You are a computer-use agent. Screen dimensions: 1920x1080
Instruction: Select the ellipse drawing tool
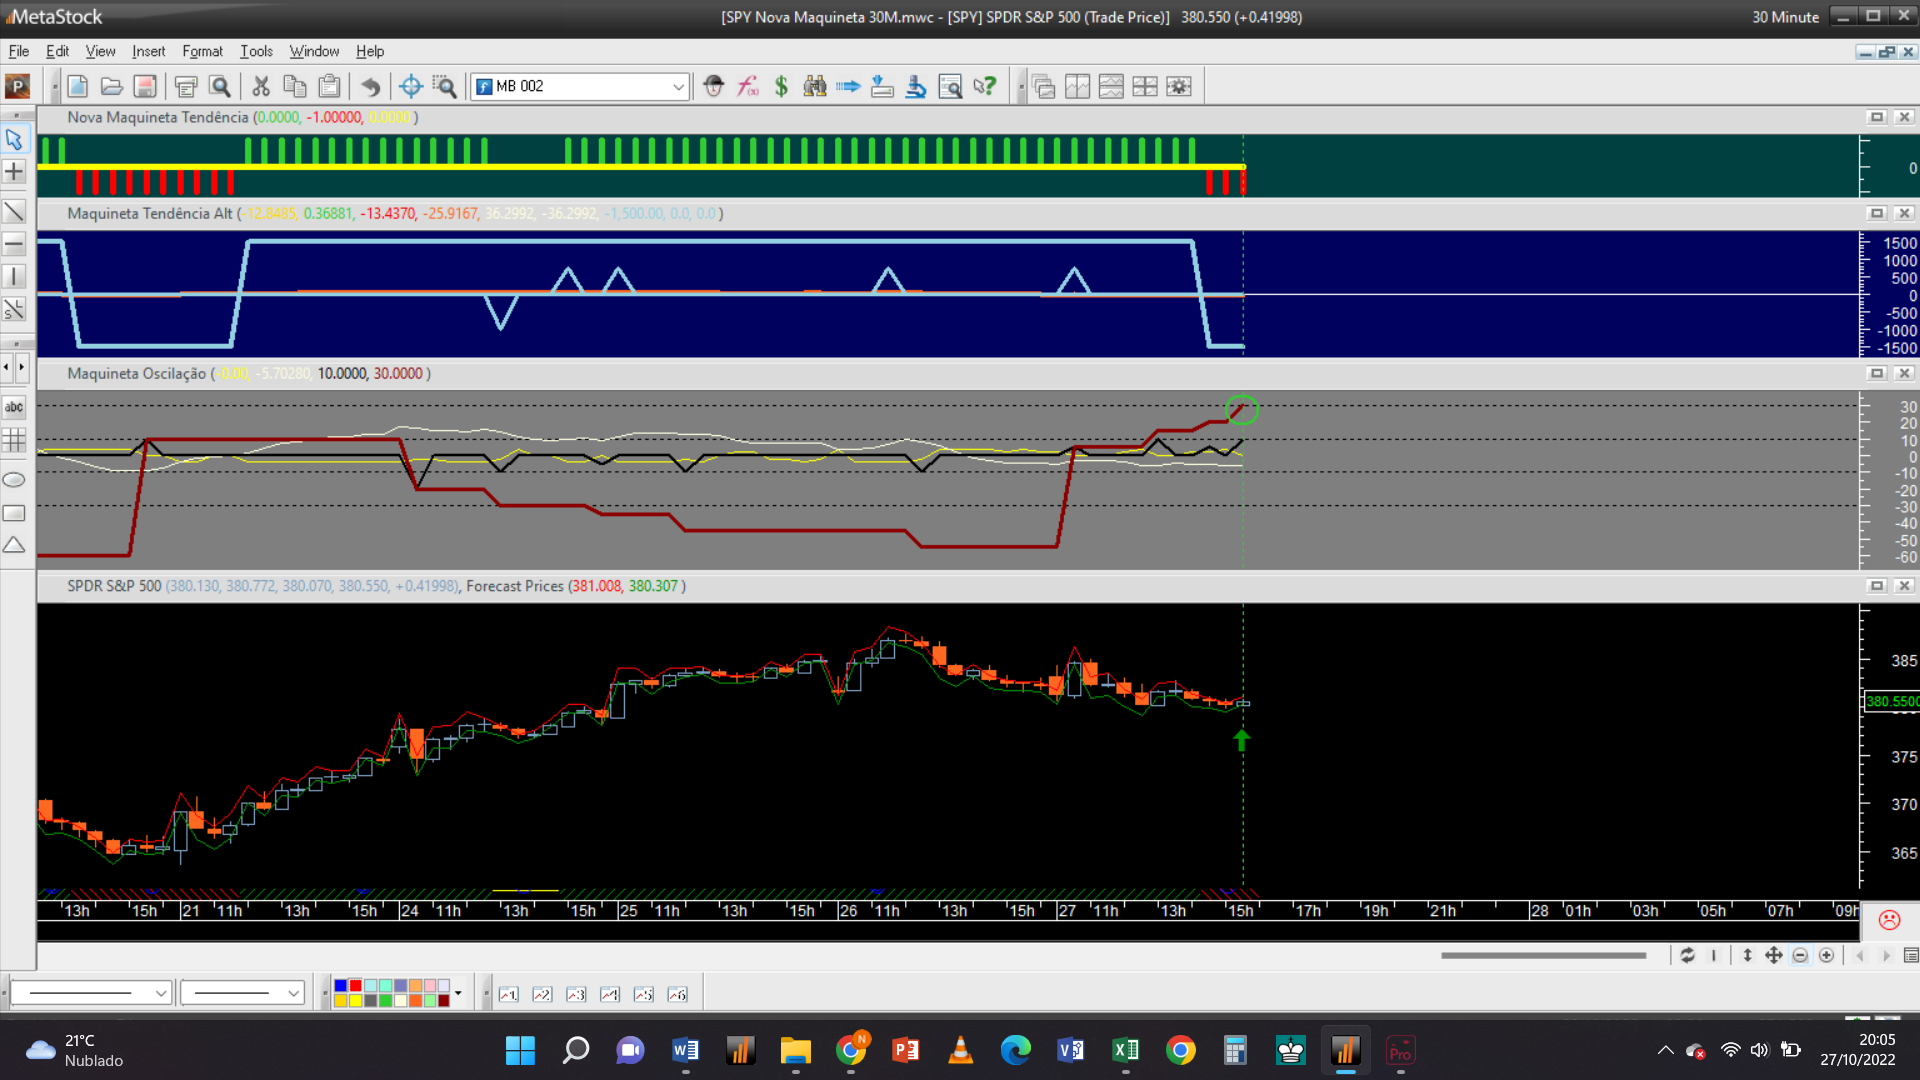pos(14,480)
